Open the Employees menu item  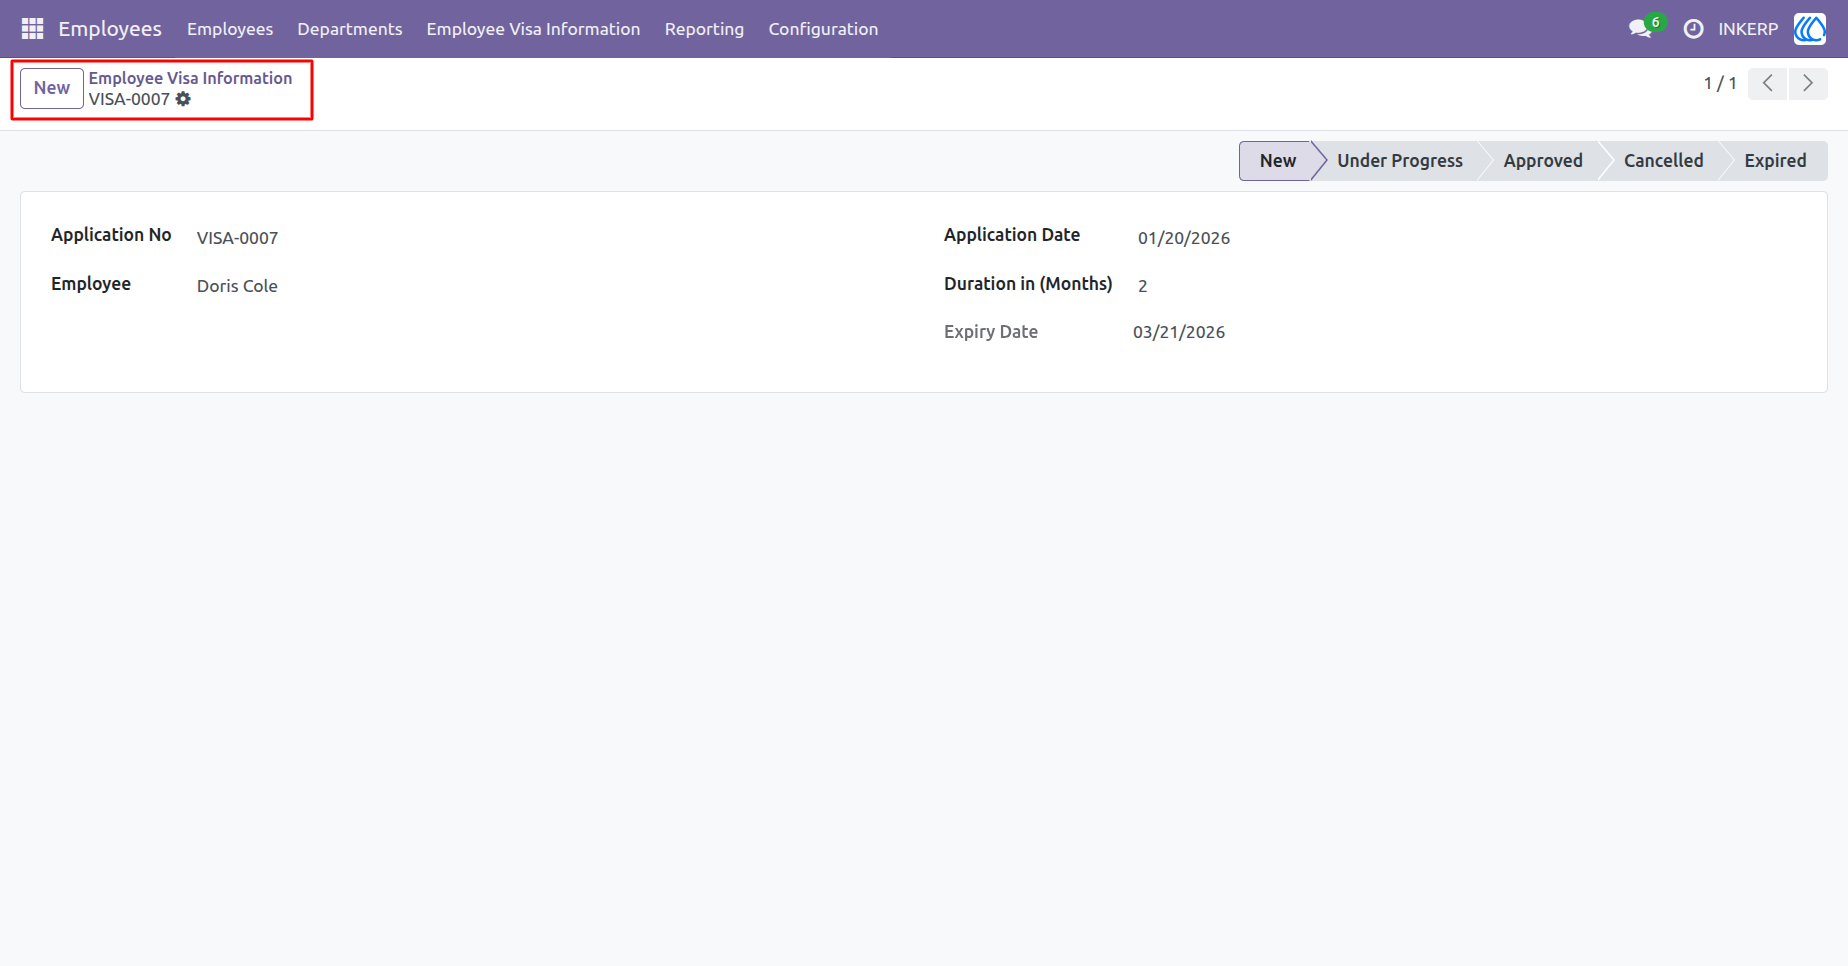click(230, 29)
